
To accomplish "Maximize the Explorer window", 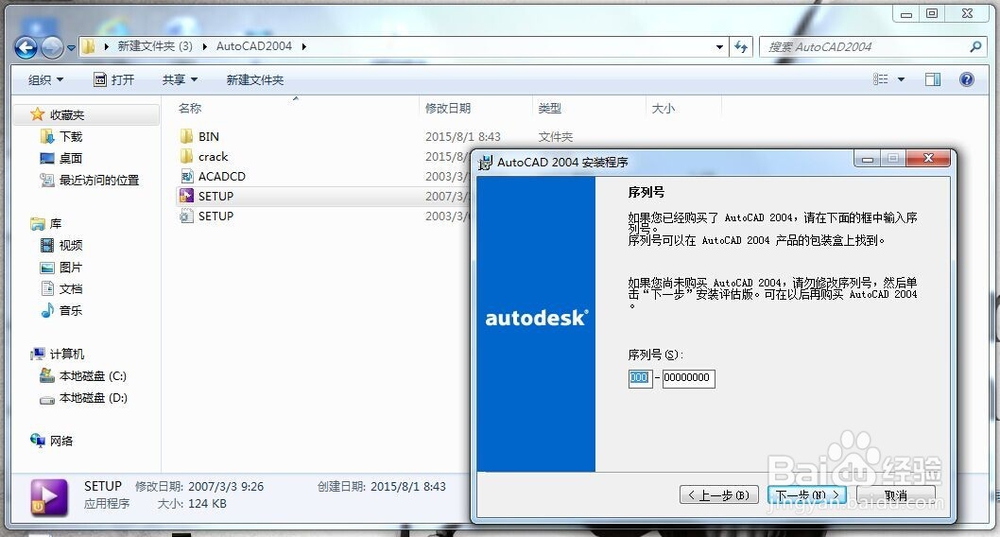I will pos(932,14).
